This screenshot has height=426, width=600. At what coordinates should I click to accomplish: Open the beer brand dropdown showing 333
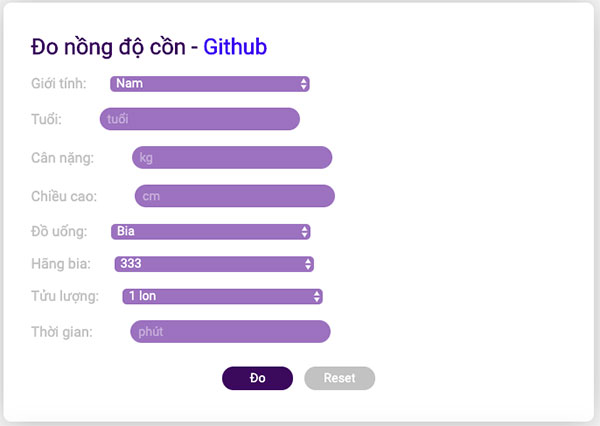click(x=213, y=264)
